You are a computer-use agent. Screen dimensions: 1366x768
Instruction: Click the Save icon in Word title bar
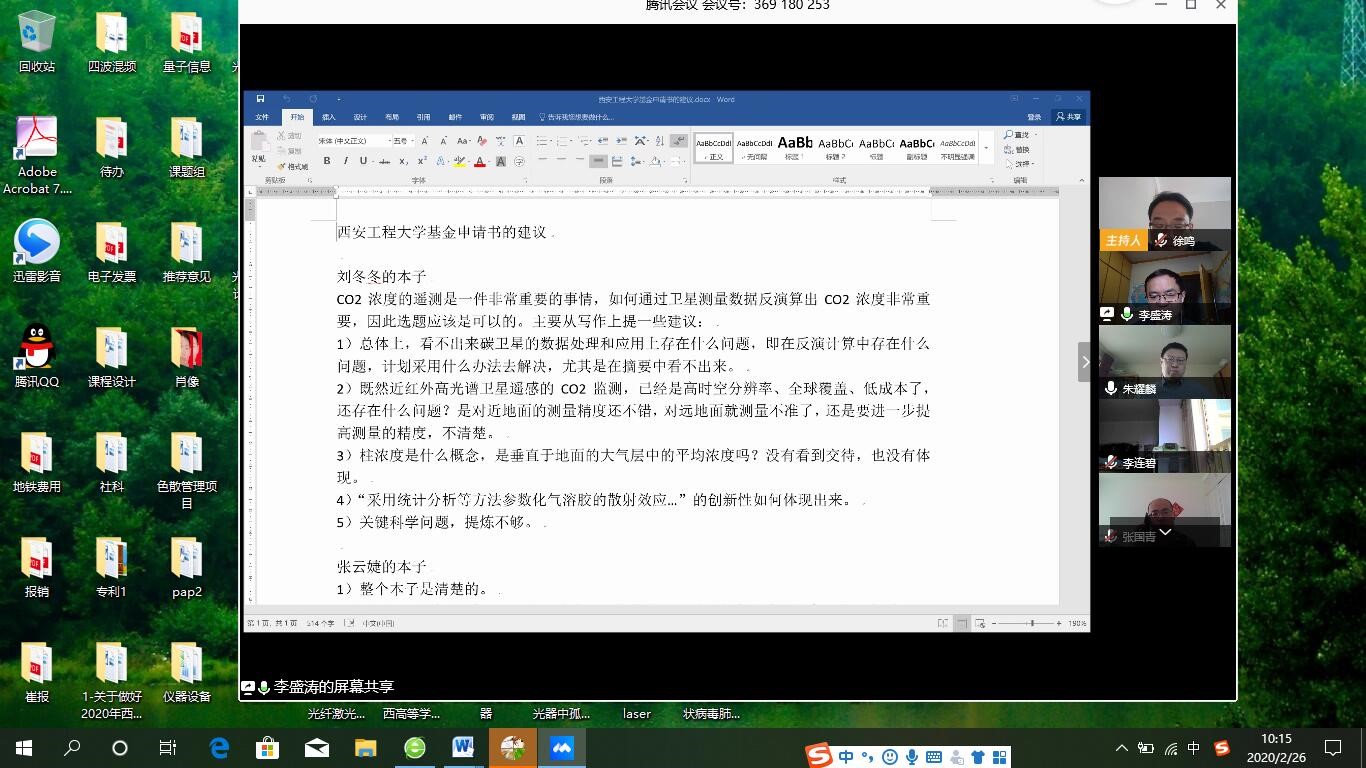click(261, 99)
